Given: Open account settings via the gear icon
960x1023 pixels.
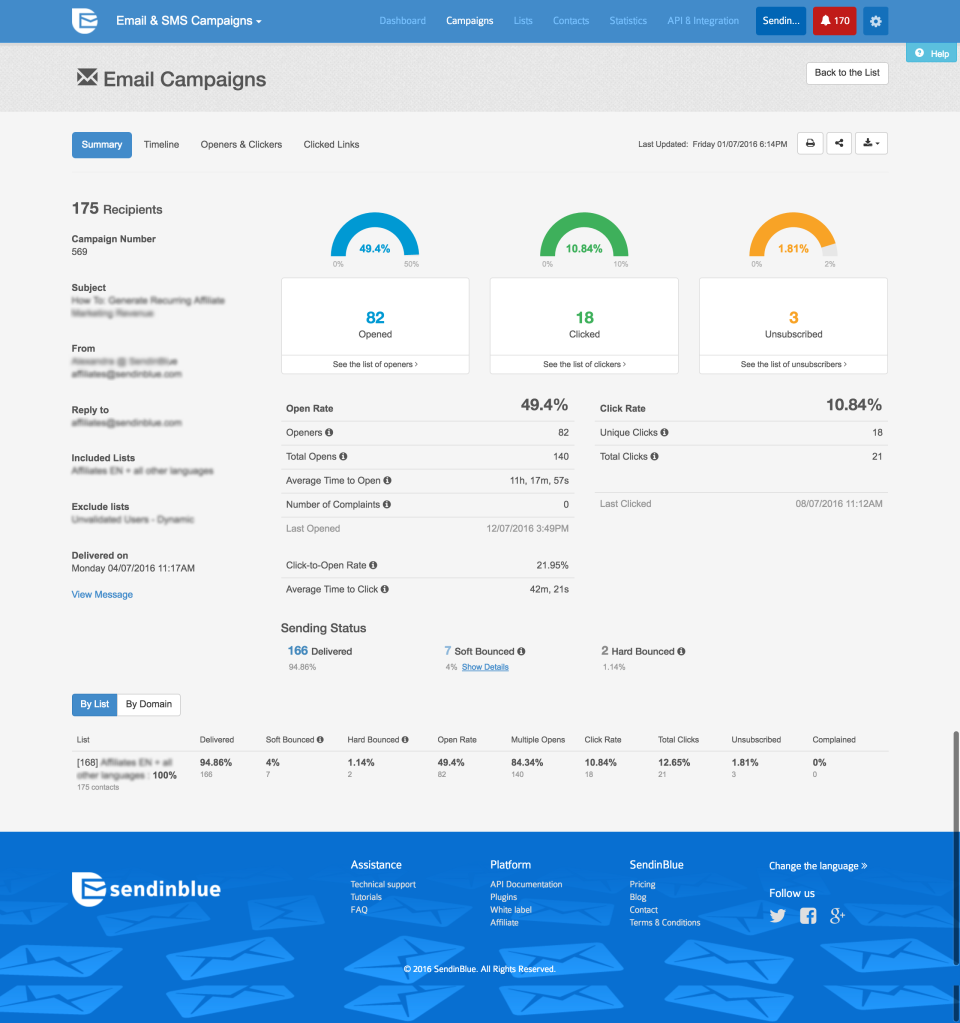Looking at the screenshot, I should tap(875, 20).
